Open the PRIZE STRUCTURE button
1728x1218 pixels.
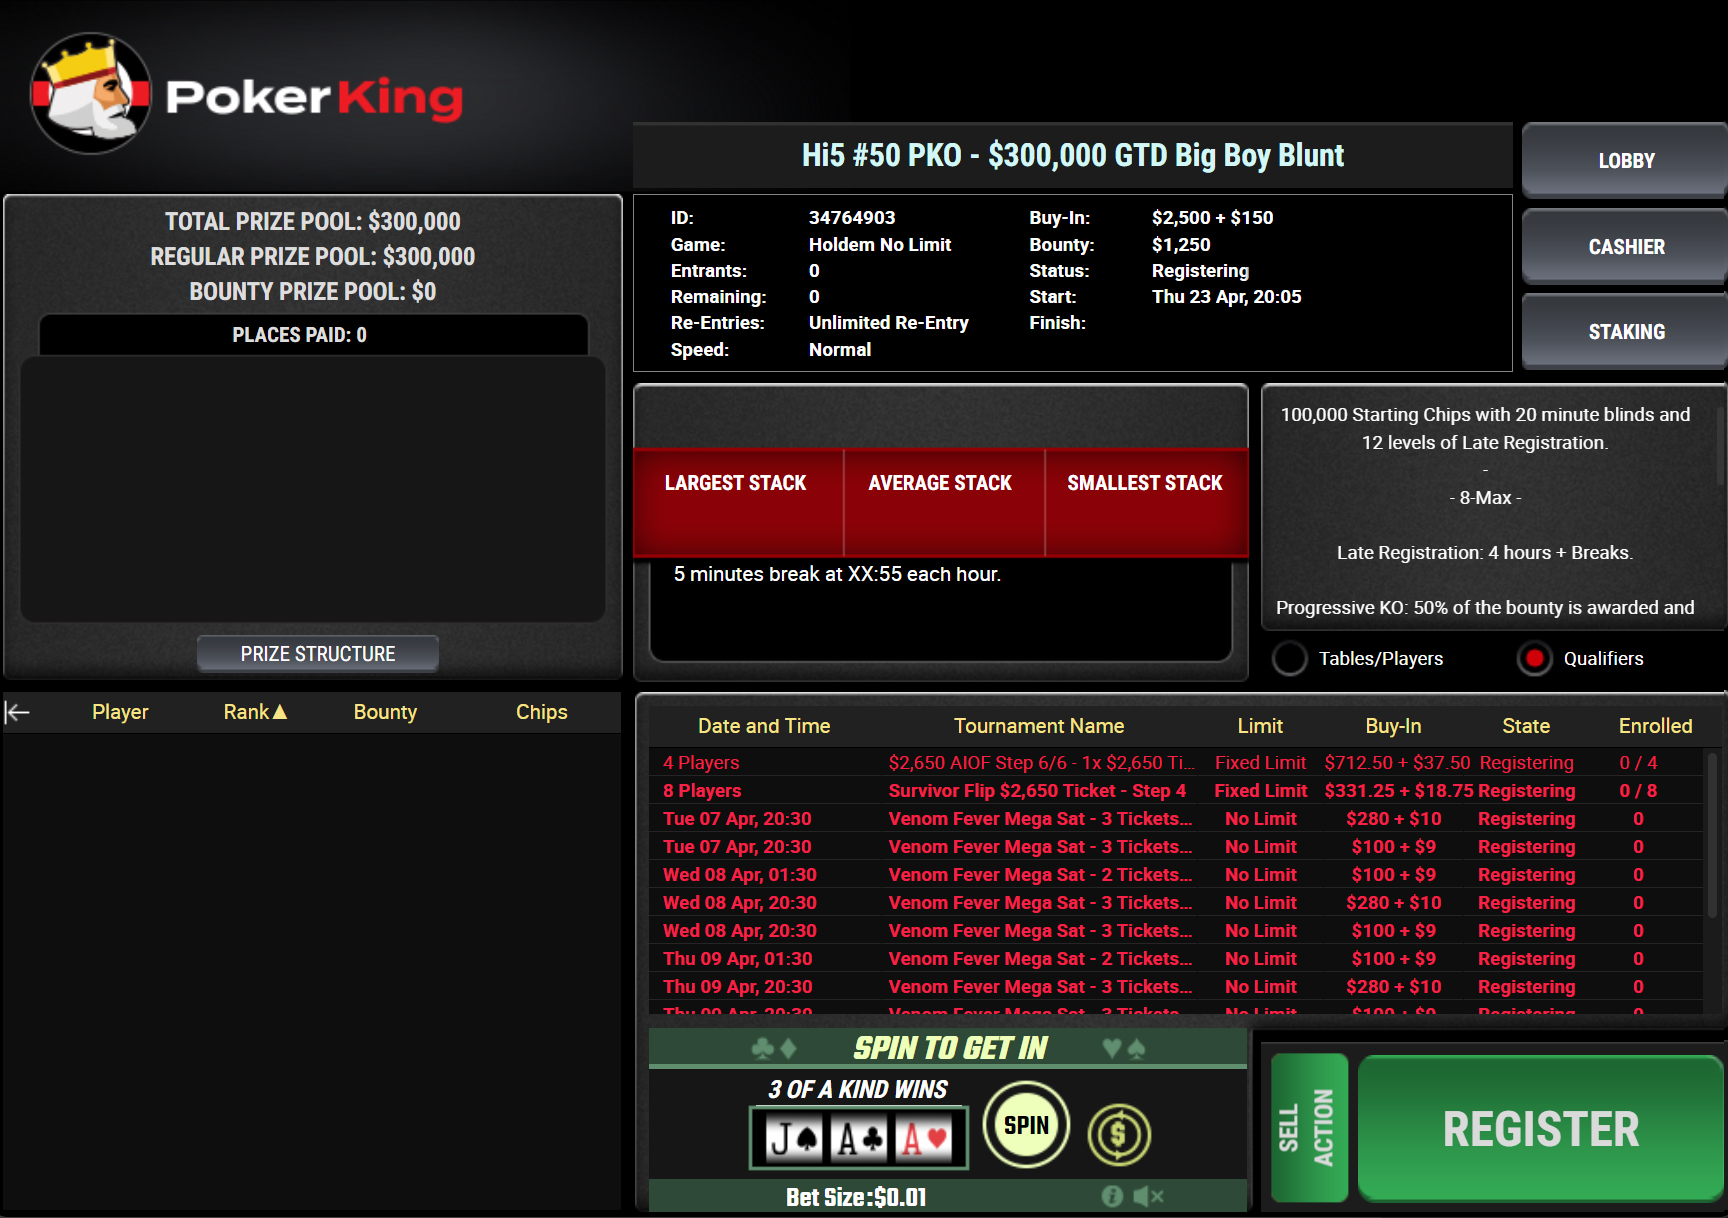coord(317,654)
